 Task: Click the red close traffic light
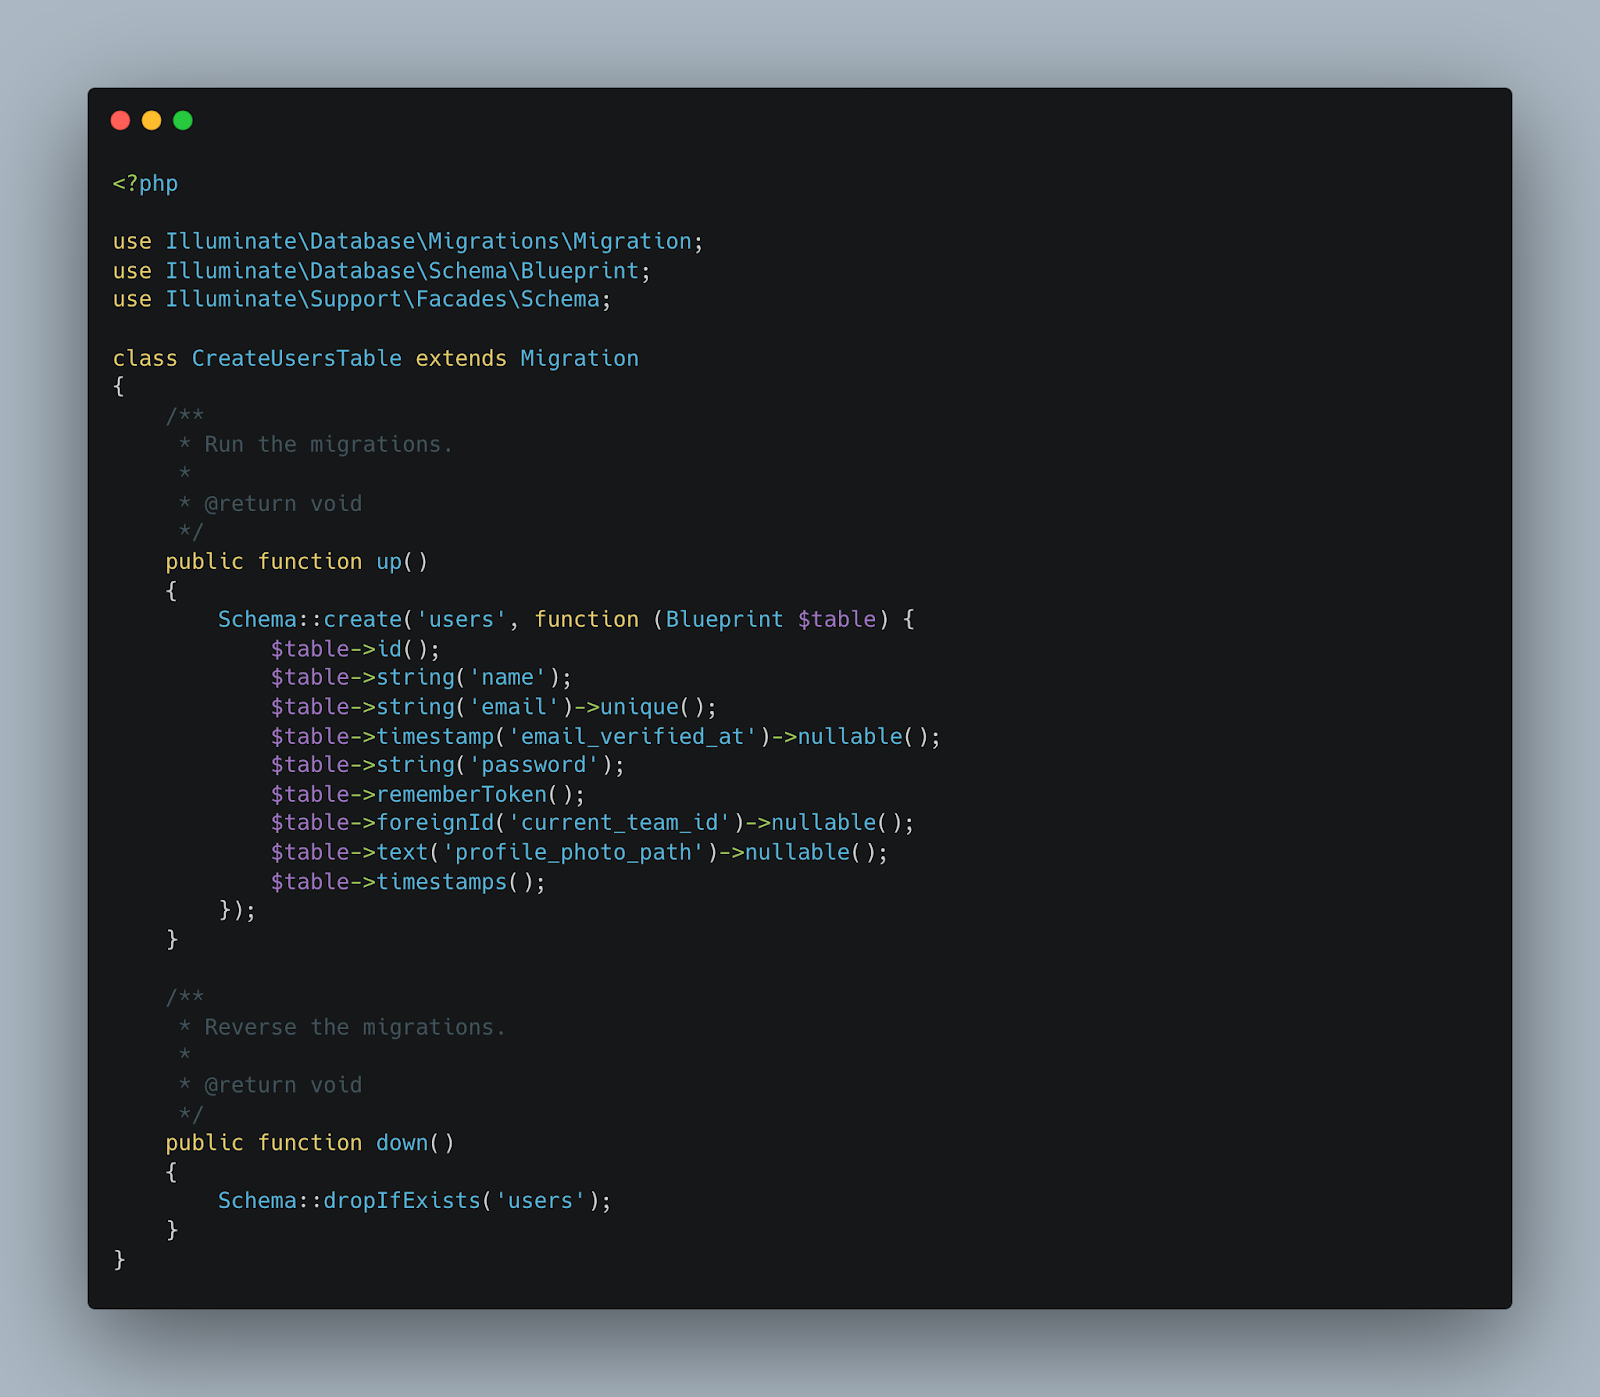coord(120,120)
